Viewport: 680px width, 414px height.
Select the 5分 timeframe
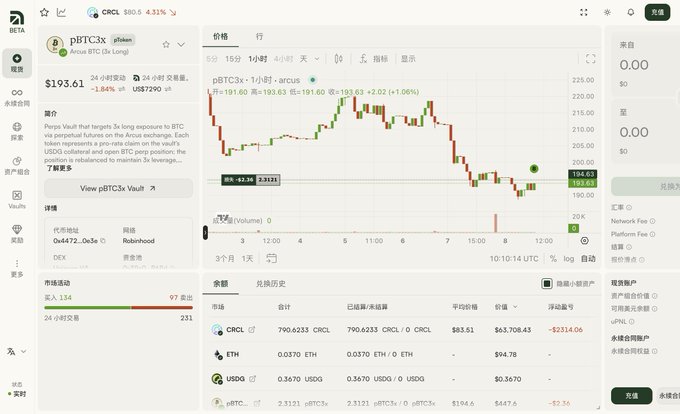coord(212,59)
